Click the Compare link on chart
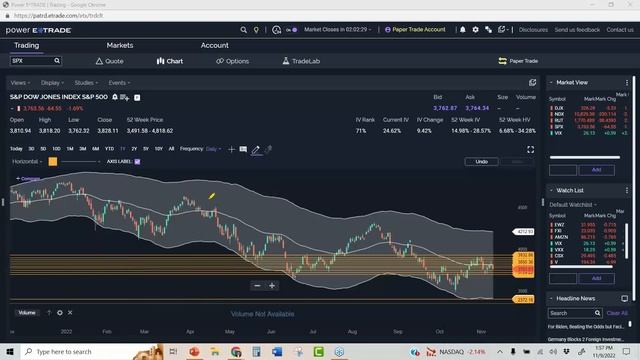 (28, 179)
